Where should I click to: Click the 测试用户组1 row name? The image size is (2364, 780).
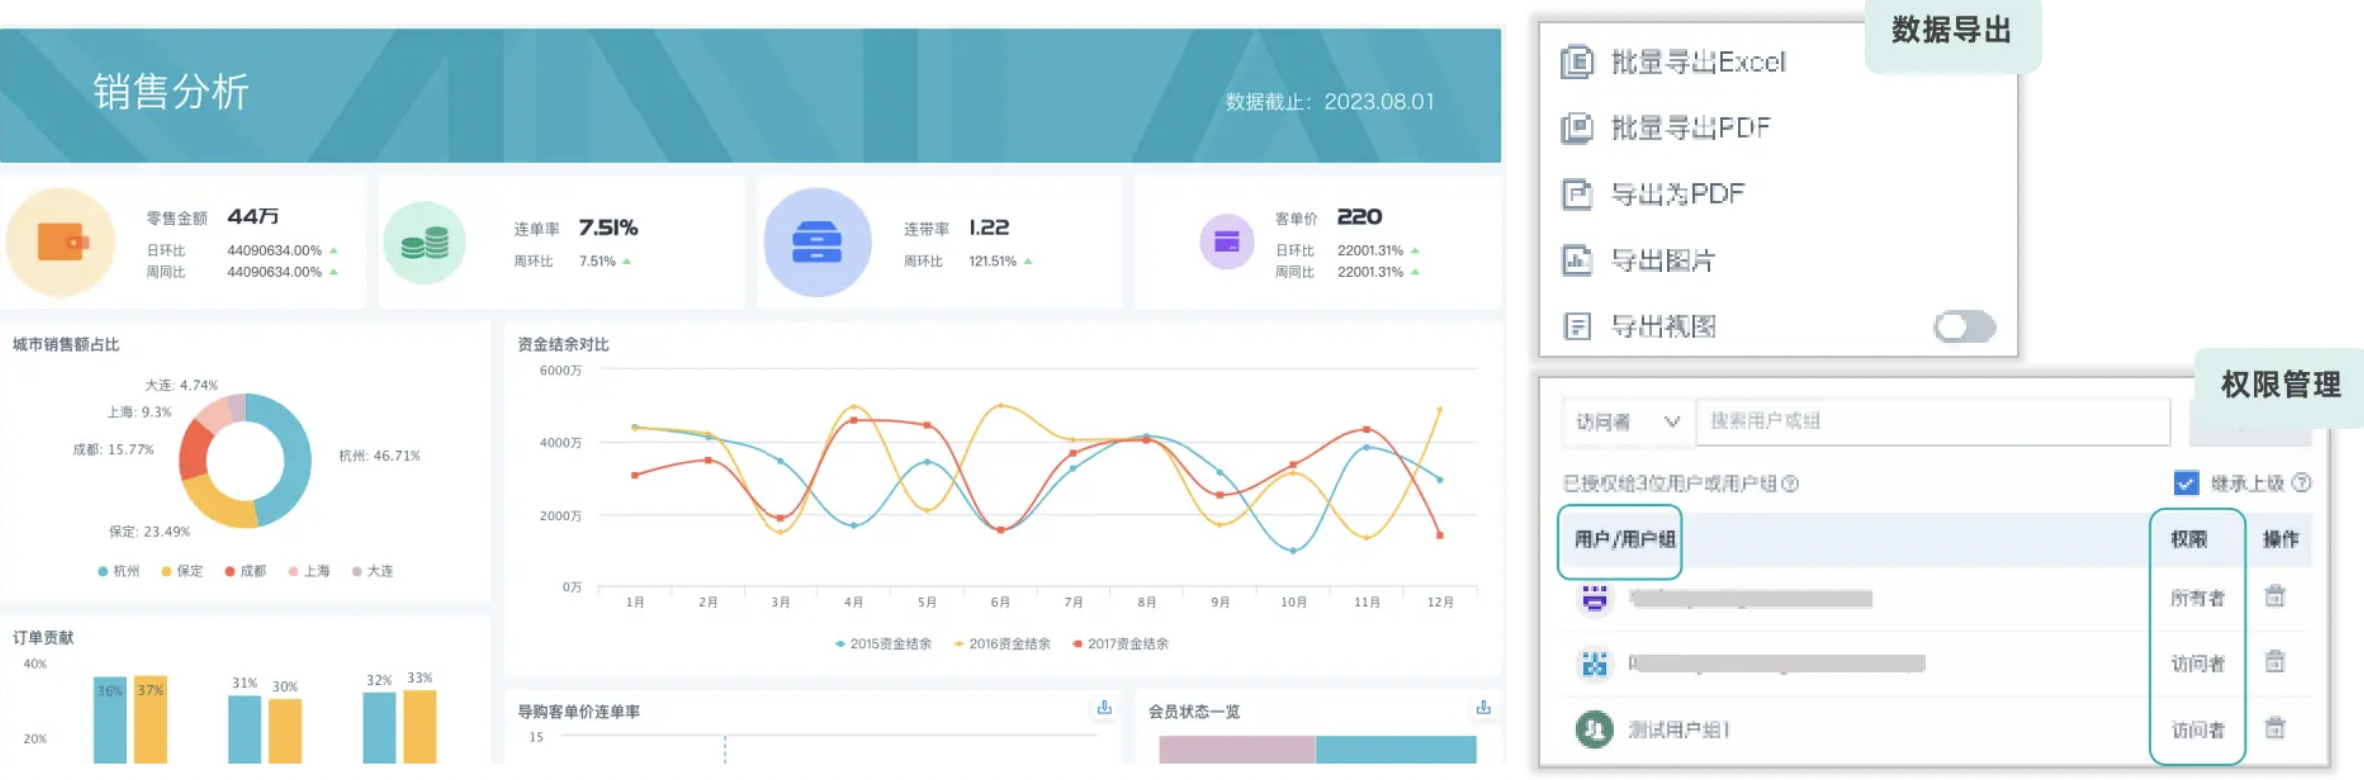coord(1679,729)
